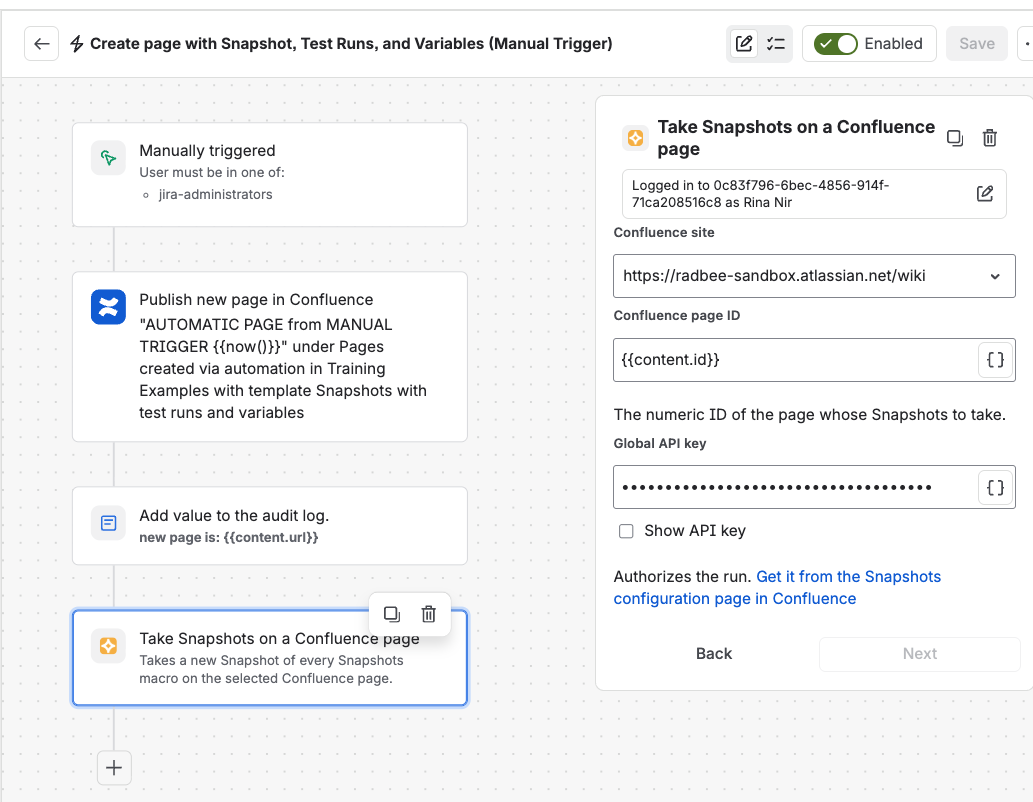Open the Snapshots configuration page link
This screenshot has height=802, width=1033.
pyautogui.click(x=777, y=588)
